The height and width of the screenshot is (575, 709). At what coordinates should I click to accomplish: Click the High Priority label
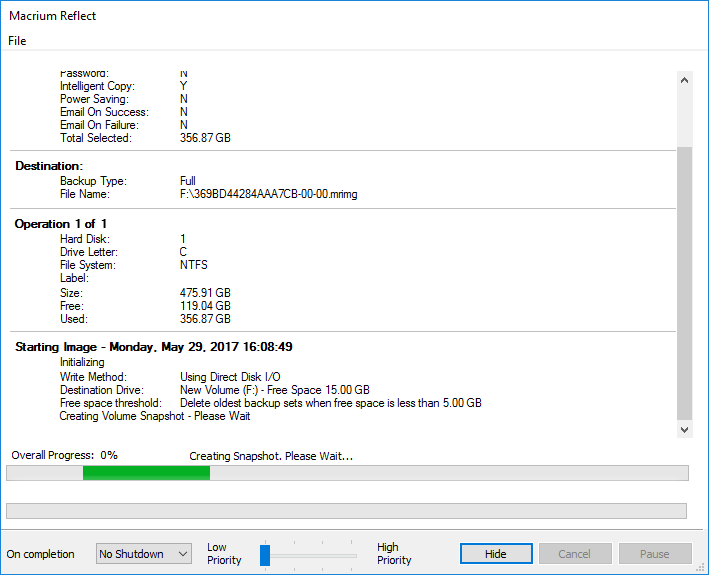click(x=394, y=554)
